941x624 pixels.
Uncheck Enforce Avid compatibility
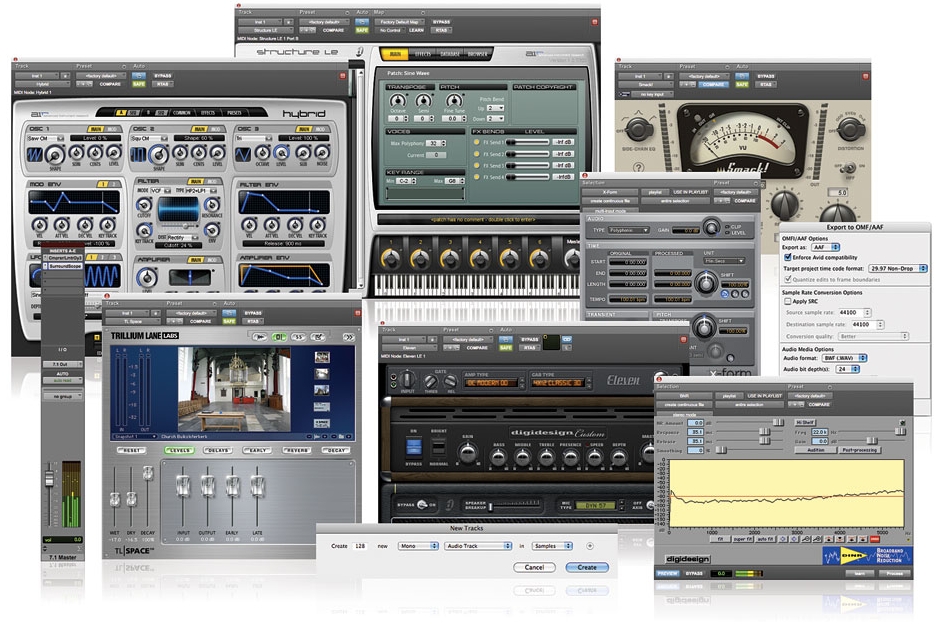(788, 257)
